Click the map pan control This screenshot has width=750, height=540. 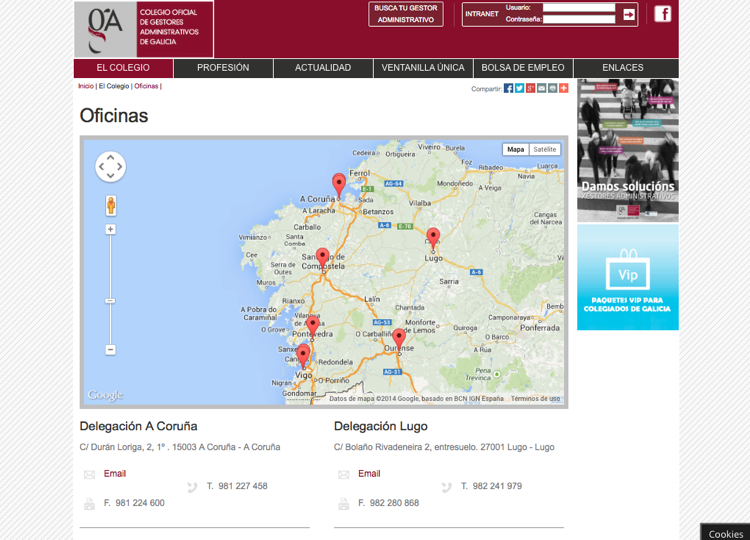[x=110, y=166]
